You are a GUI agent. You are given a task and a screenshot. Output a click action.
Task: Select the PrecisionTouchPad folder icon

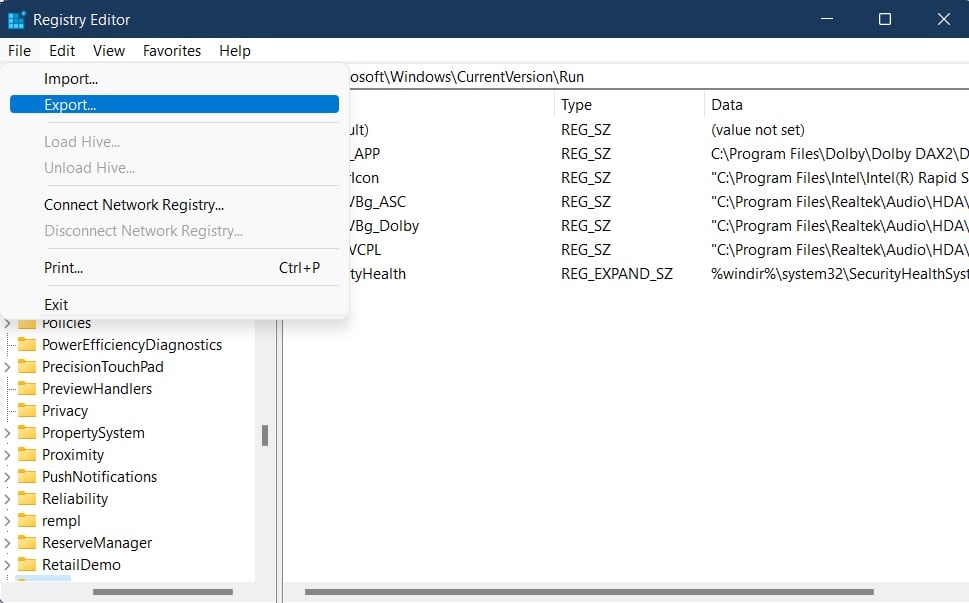coord(27,366)
